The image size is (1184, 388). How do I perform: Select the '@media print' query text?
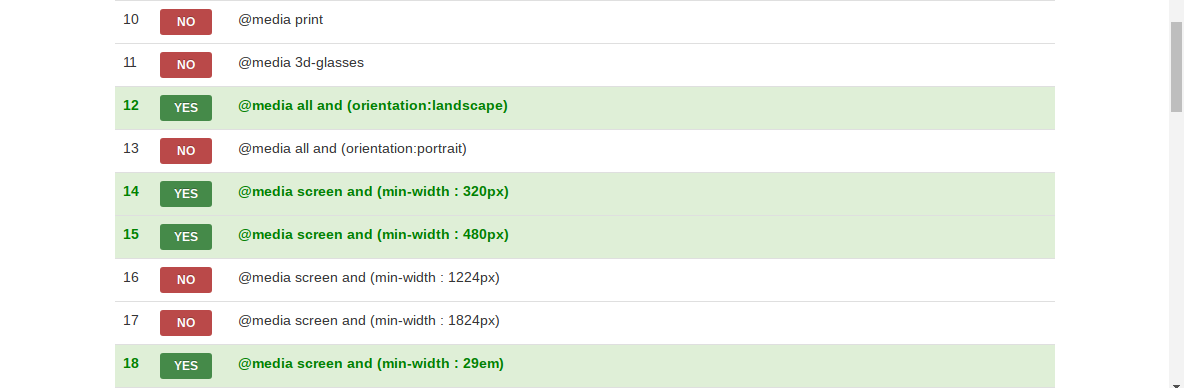[x=280, y=20]
